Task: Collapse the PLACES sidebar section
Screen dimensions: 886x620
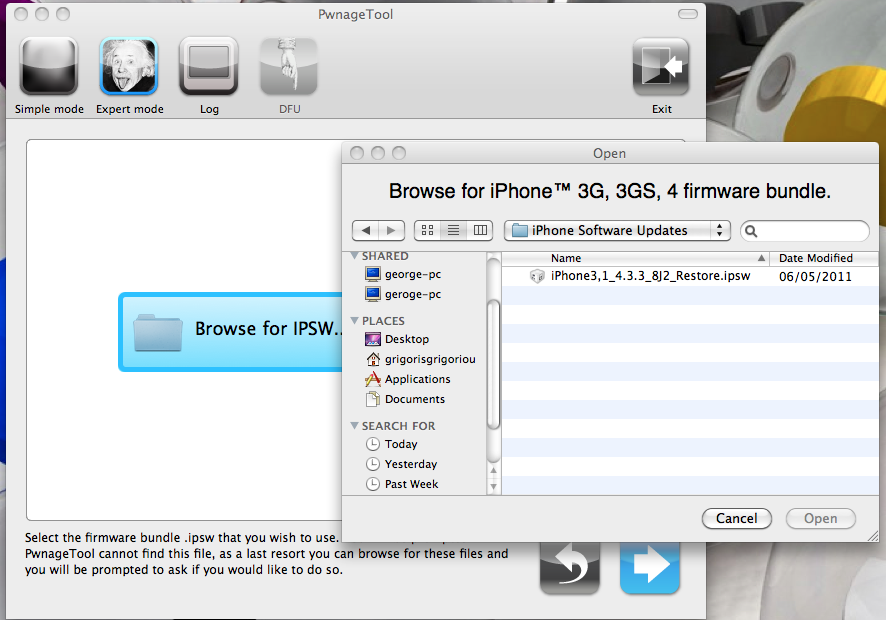Action: pos(355,320)
